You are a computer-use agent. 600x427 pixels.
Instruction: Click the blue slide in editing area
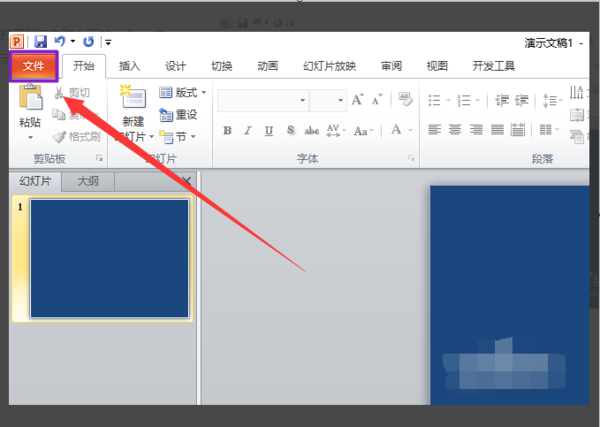(x=509, y=295)
